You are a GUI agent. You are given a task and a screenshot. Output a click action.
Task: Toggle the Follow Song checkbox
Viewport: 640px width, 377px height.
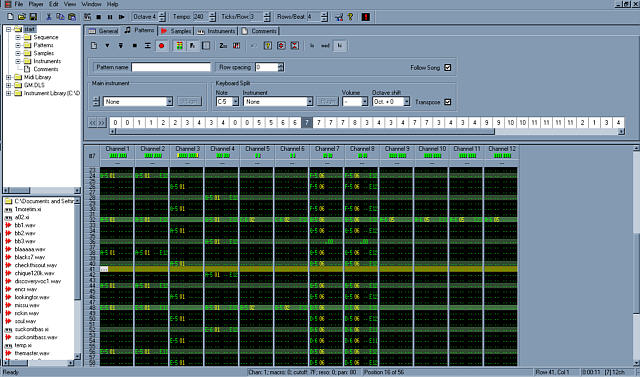point(448,67)
